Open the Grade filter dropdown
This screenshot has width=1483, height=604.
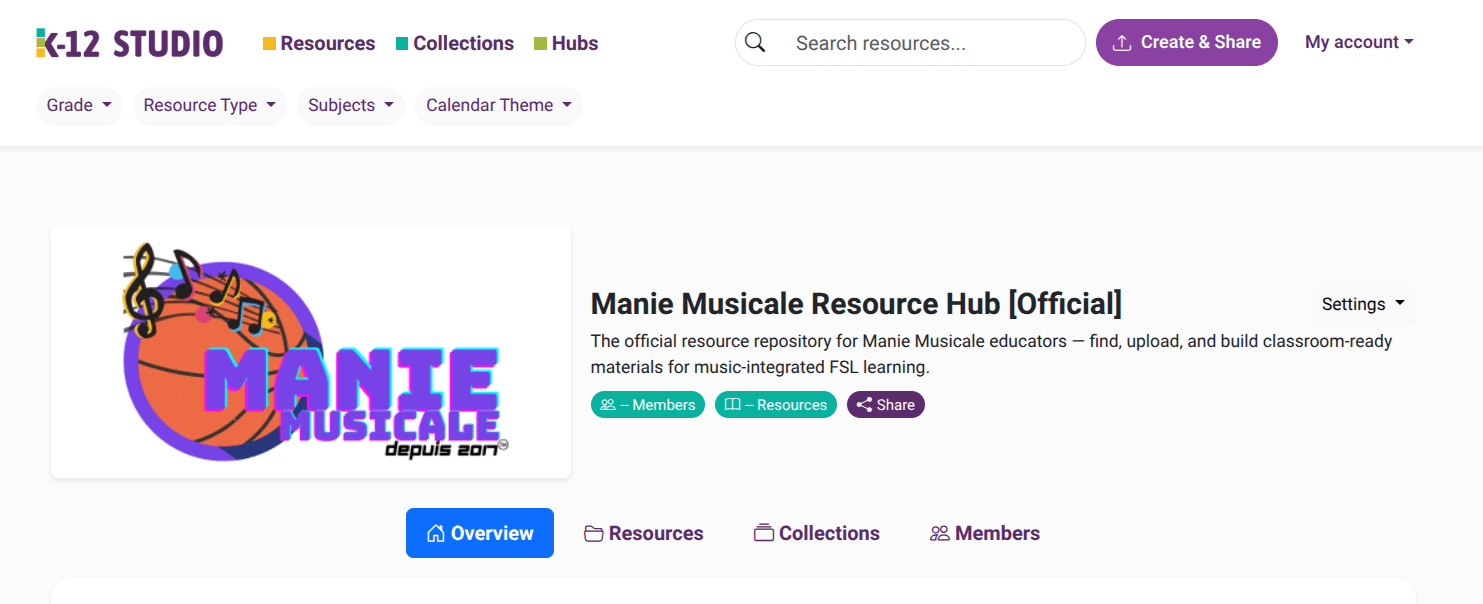pos(79,105)
